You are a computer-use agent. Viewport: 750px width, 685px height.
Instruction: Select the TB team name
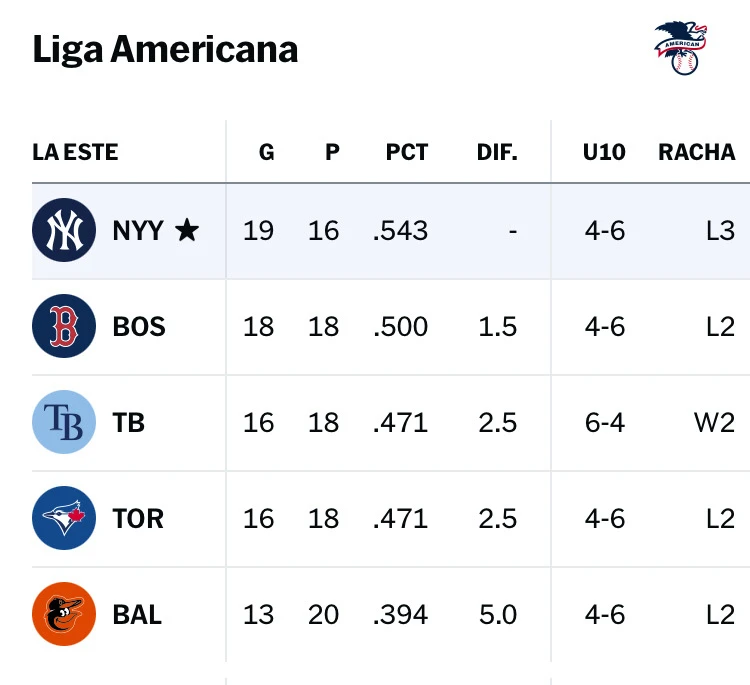129,423
